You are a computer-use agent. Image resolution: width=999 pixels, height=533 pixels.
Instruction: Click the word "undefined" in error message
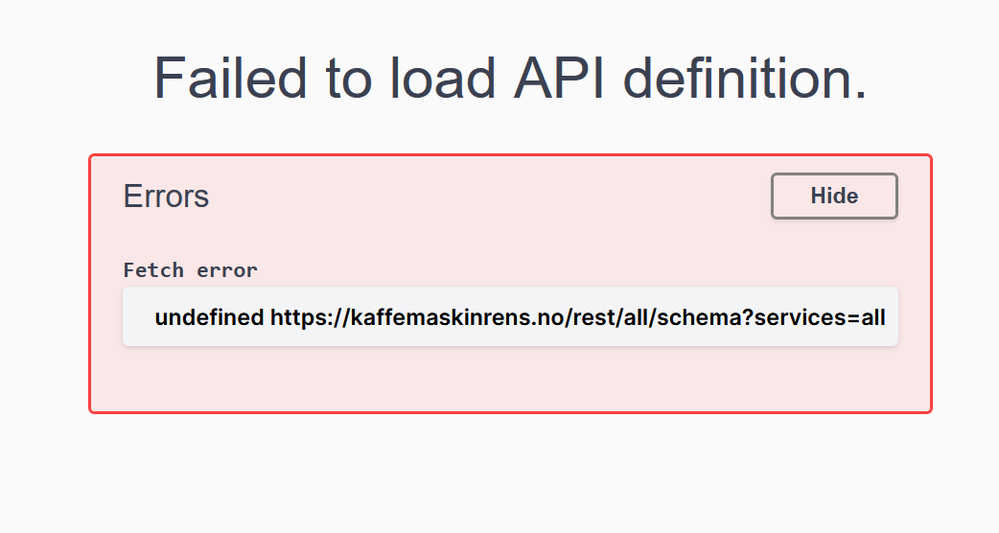(x=208, y=318)
